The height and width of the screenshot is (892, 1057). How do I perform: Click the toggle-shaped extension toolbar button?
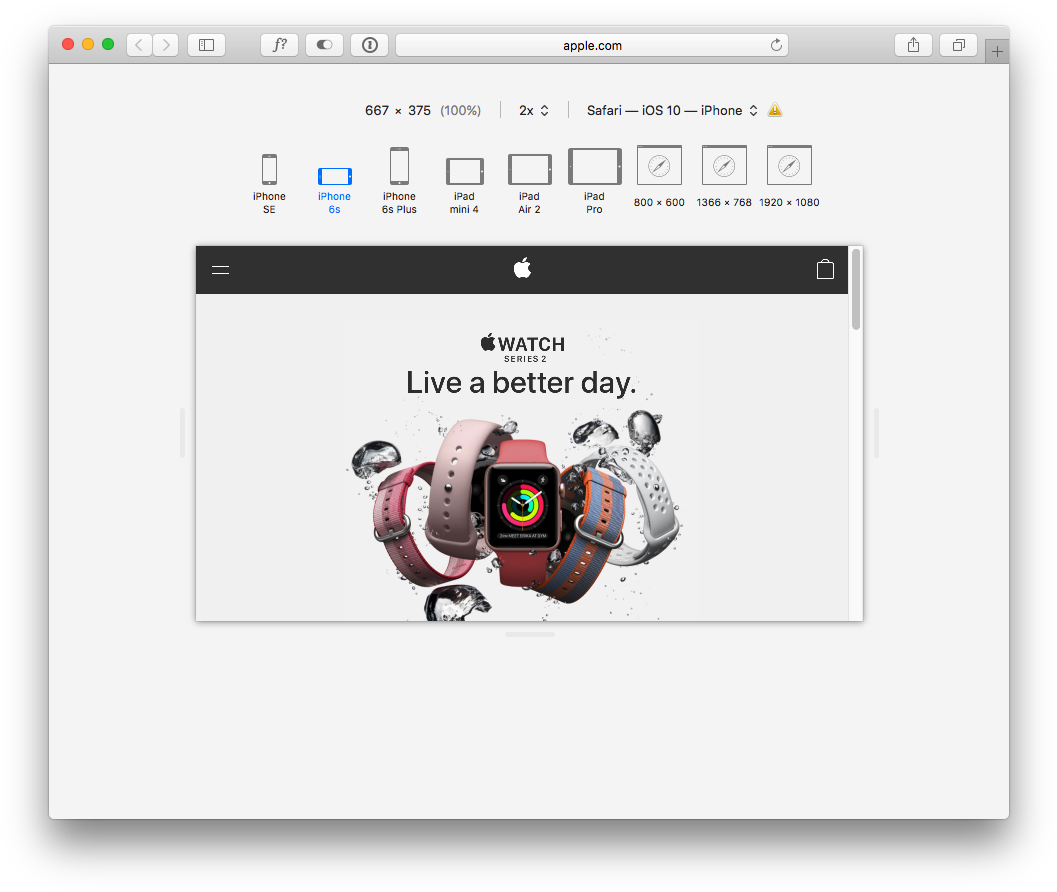(324, 45)
